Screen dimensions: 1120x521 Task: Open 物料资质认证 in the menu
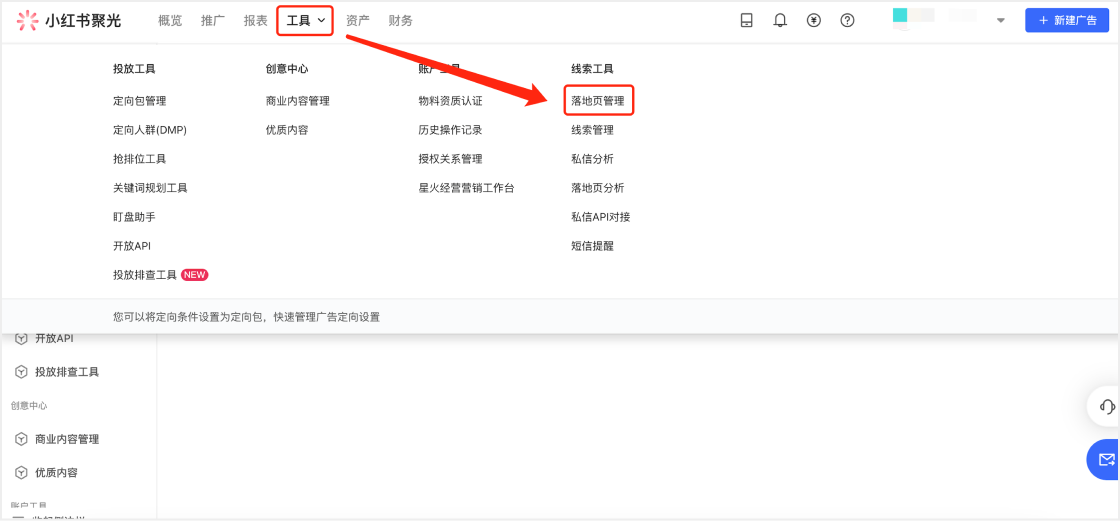(x=451, y=101)
